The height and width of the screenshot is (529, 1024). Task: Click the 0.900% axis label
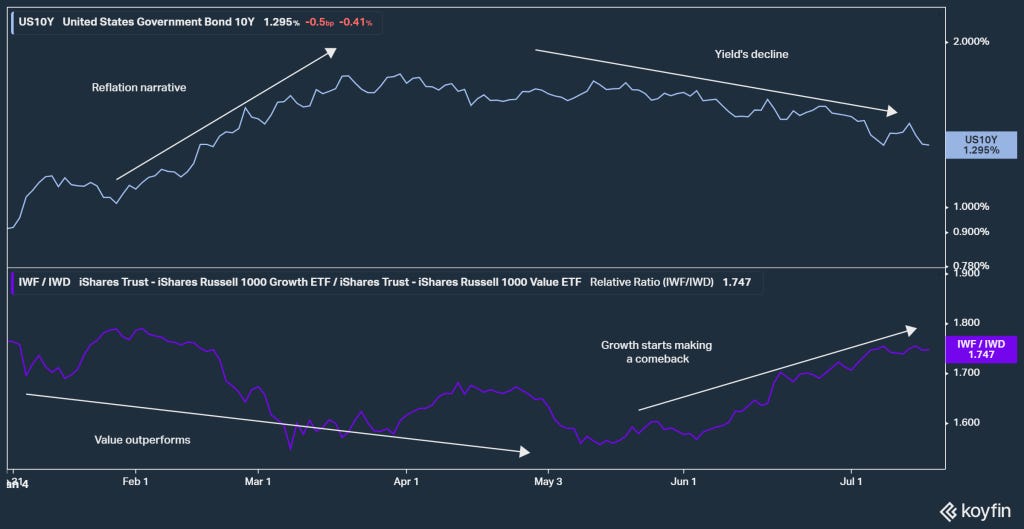972,232
